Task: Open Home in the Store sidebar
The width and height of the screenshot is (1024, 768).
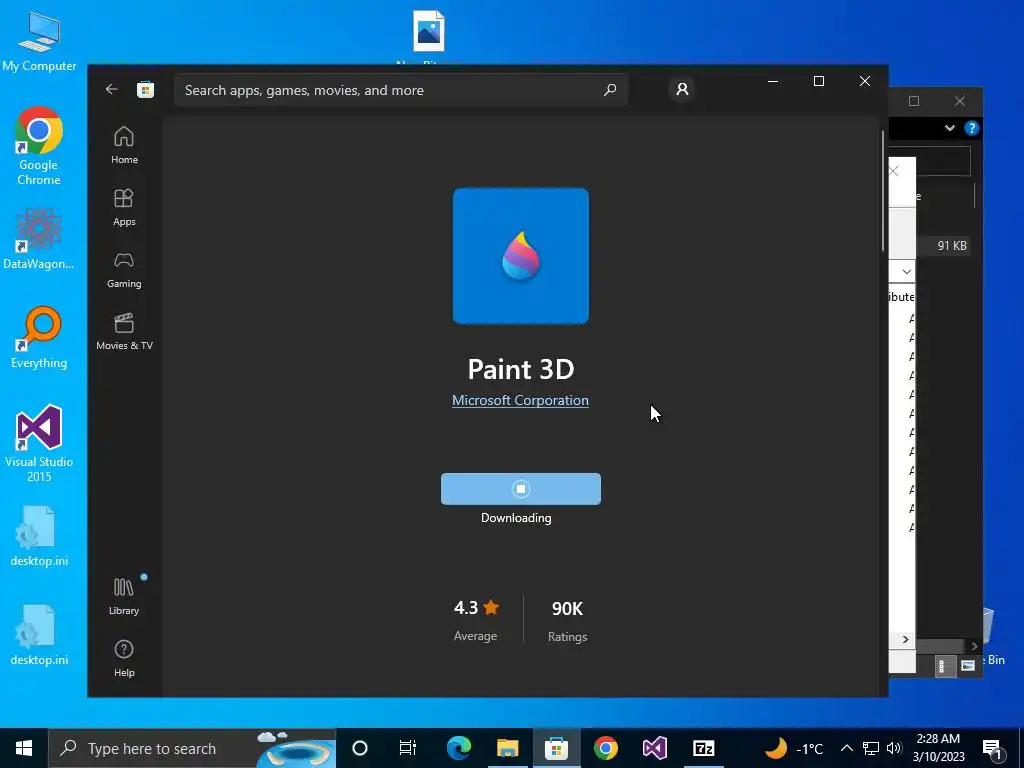Action: [124, 145]
